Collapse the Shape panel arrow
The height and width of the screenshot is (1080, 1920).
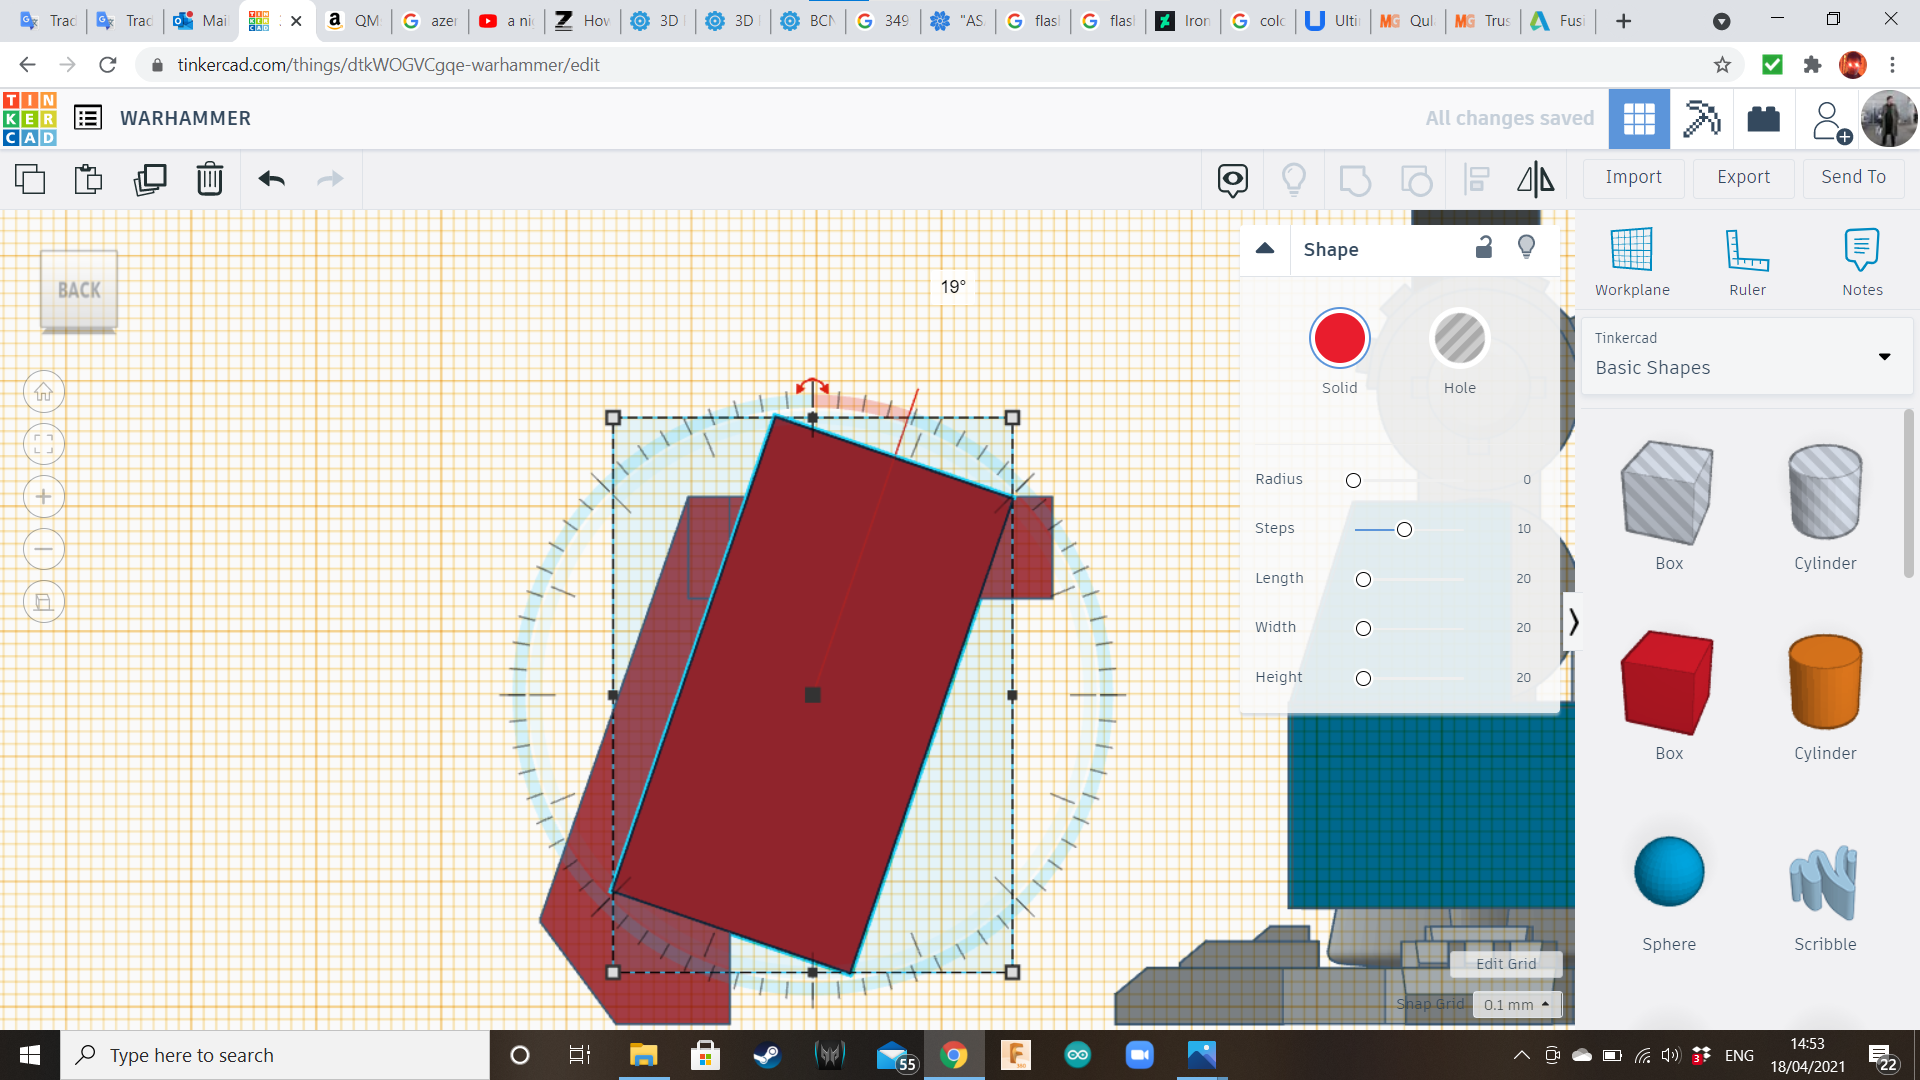pos(1265,249)
